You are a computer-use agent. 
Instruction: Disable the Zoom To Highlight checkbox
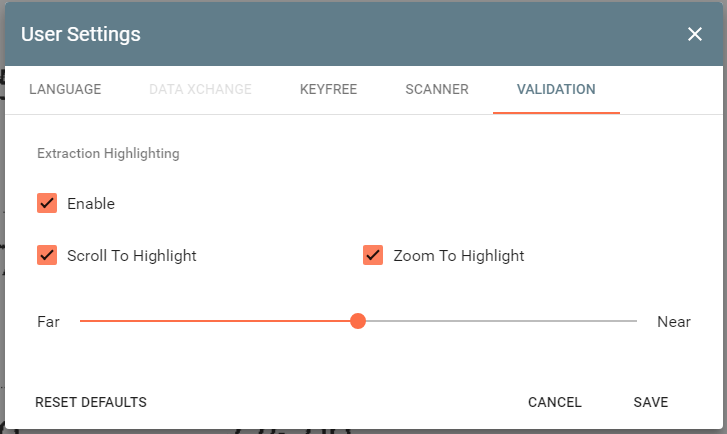tap(373, 255)
